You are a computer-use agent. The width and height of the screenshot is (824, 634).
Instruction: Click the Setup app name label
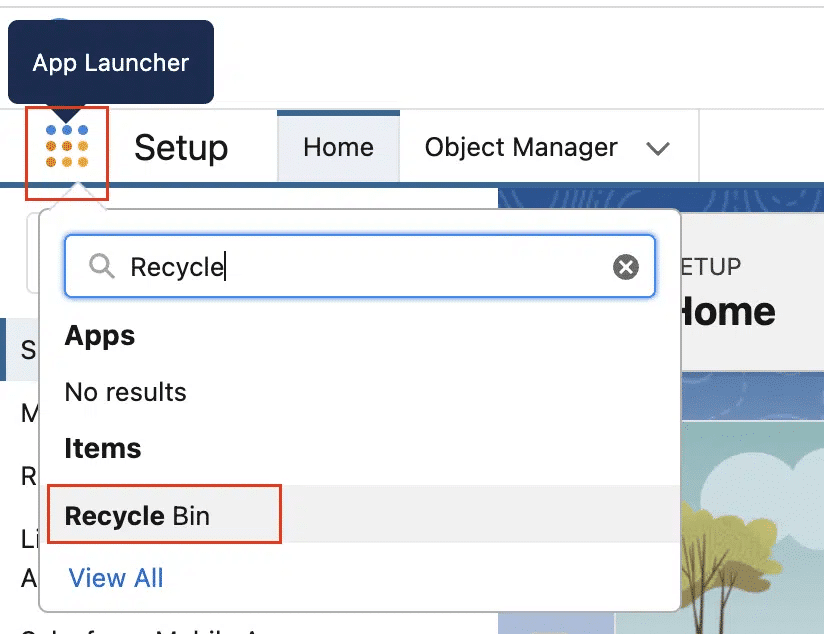(181, 148)
